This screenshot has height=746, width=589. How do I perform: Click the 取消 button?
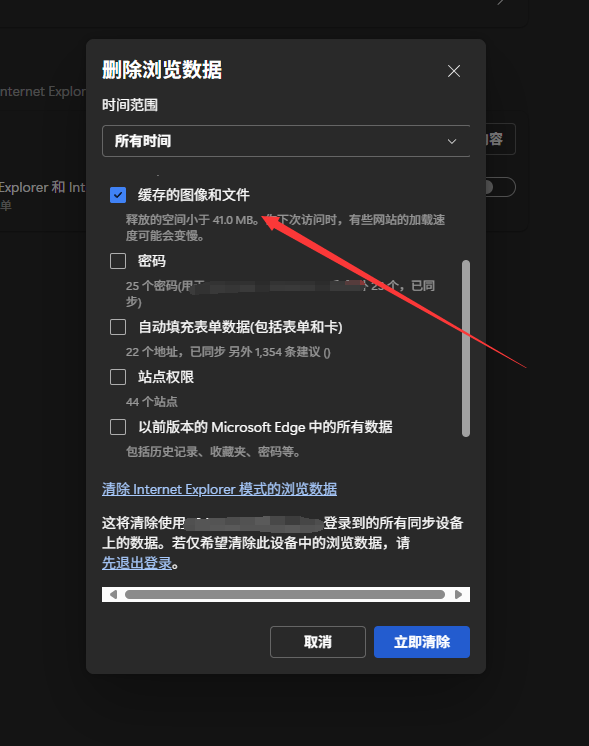point(318,642)
